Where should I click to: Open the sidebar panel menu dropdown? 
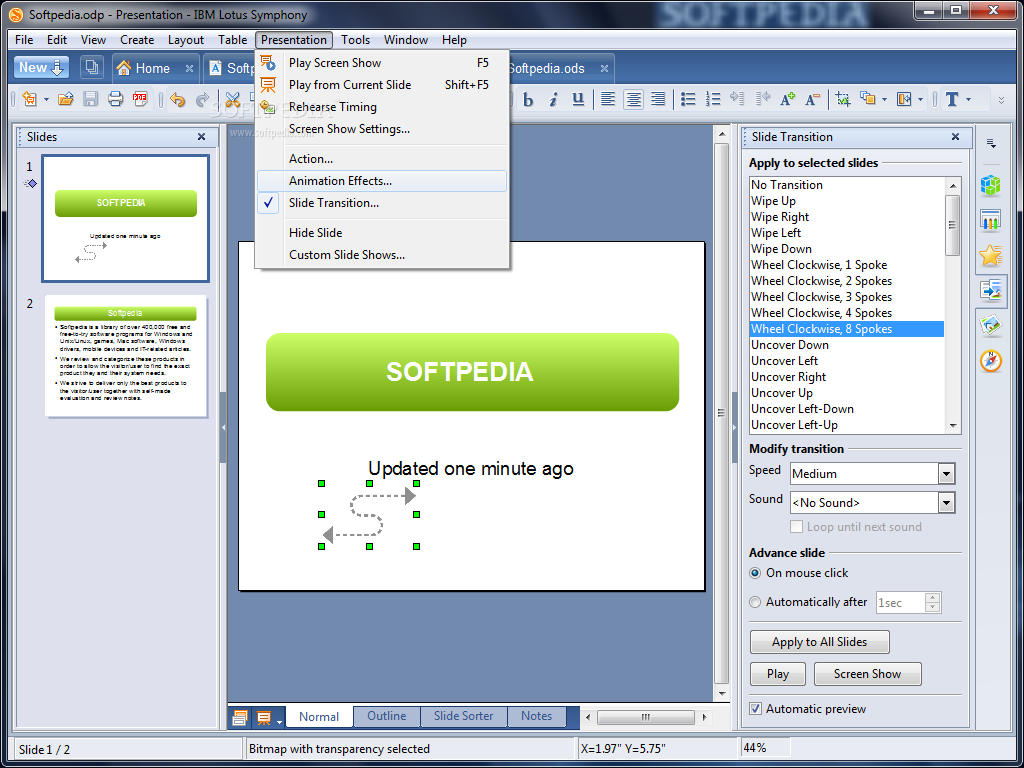991,143
